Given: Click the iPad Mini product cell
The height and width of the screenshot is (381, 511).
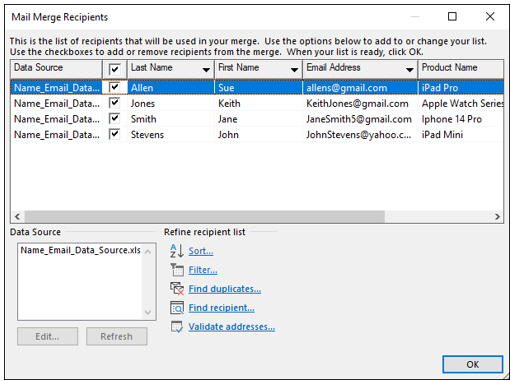Looking at the screenshot, I should (461, 135).
